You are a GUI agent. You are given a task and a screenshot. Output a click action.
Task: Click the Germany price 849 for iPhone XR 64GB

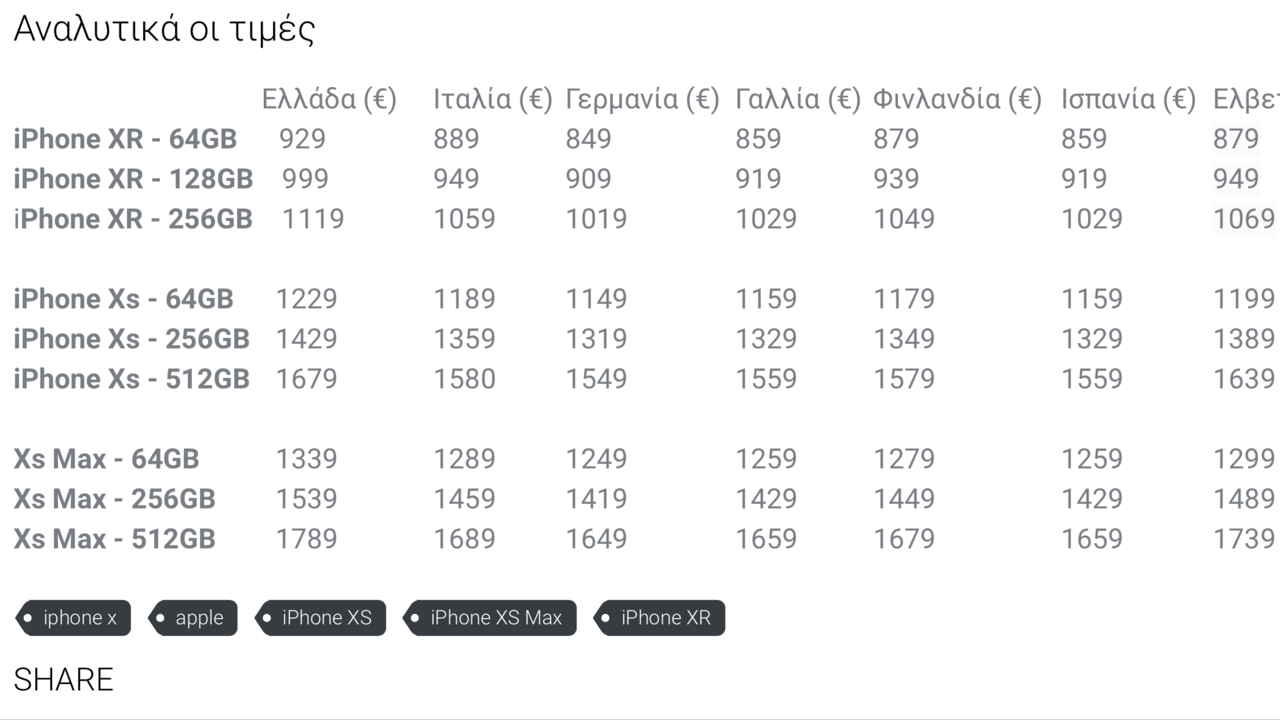[588, 139]
